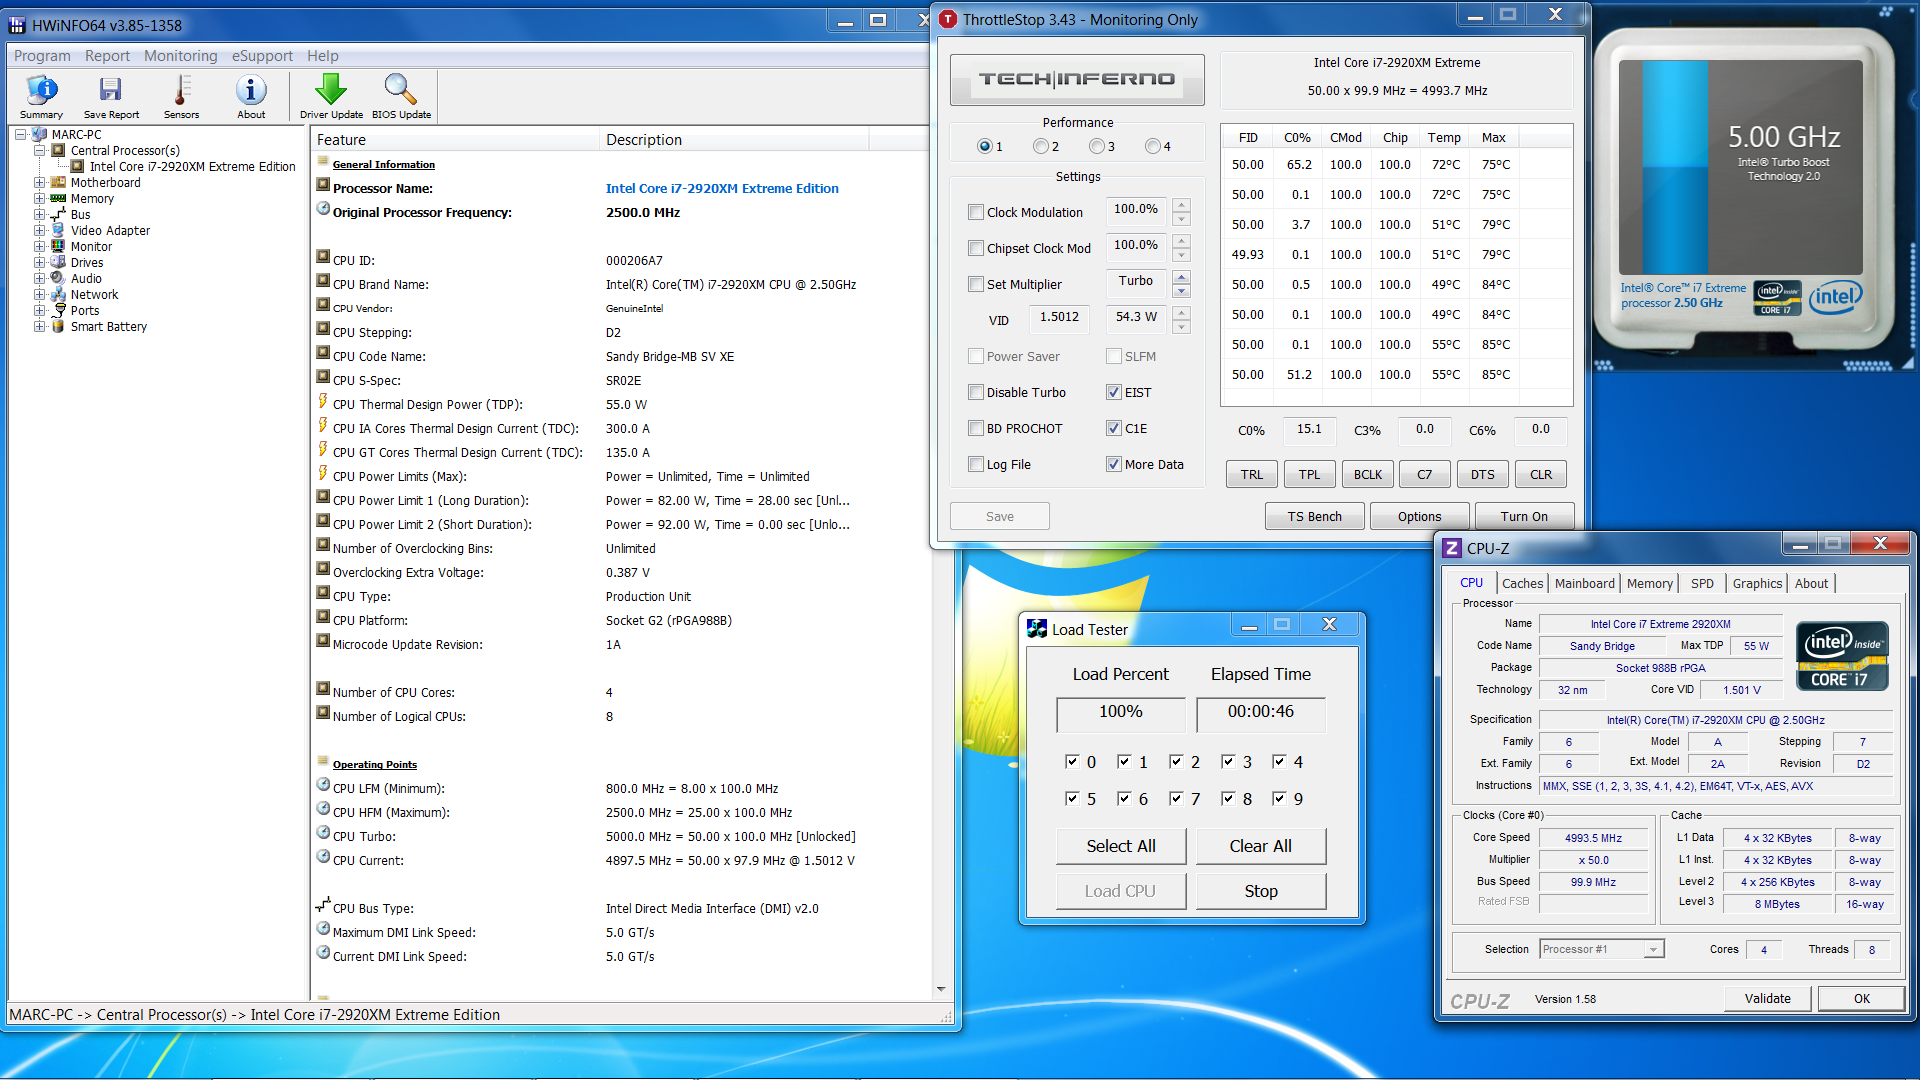Select the Video Adapter tree node
The image size is (1920, 1080).
(110, 230)
